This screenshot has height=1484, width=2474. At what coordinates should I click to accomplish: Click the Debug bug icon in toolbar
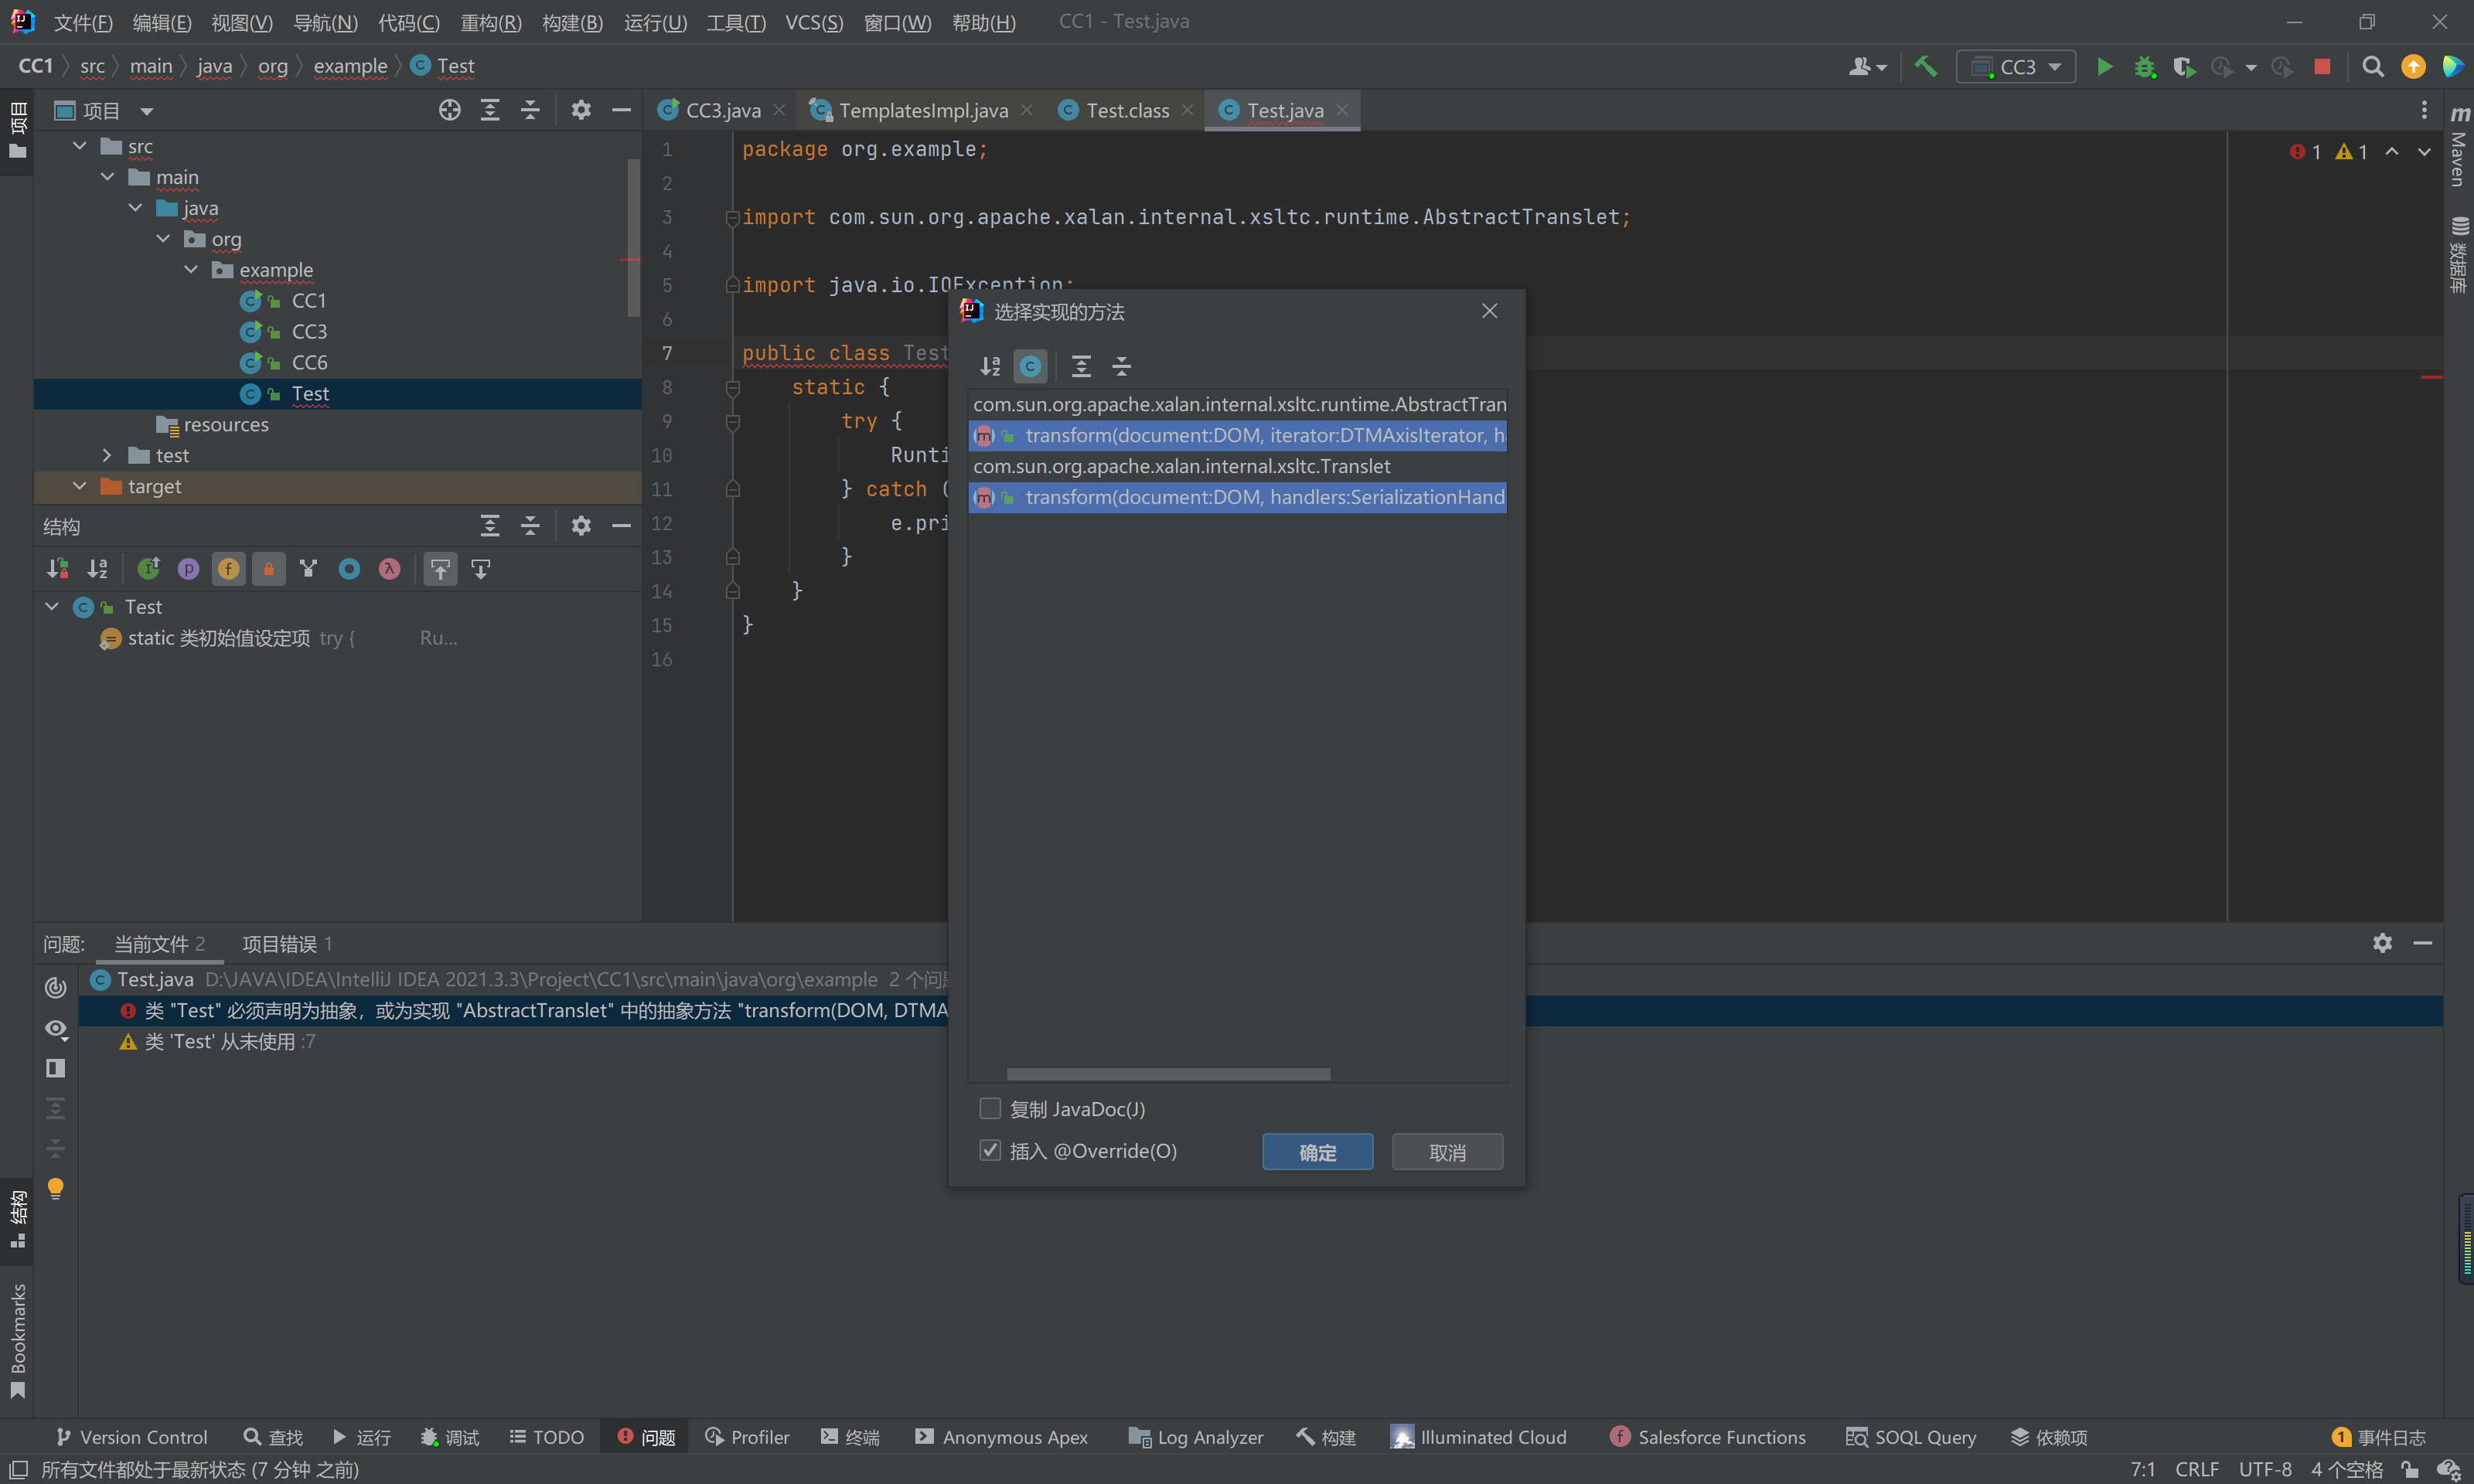click(x=2144, y=67)
